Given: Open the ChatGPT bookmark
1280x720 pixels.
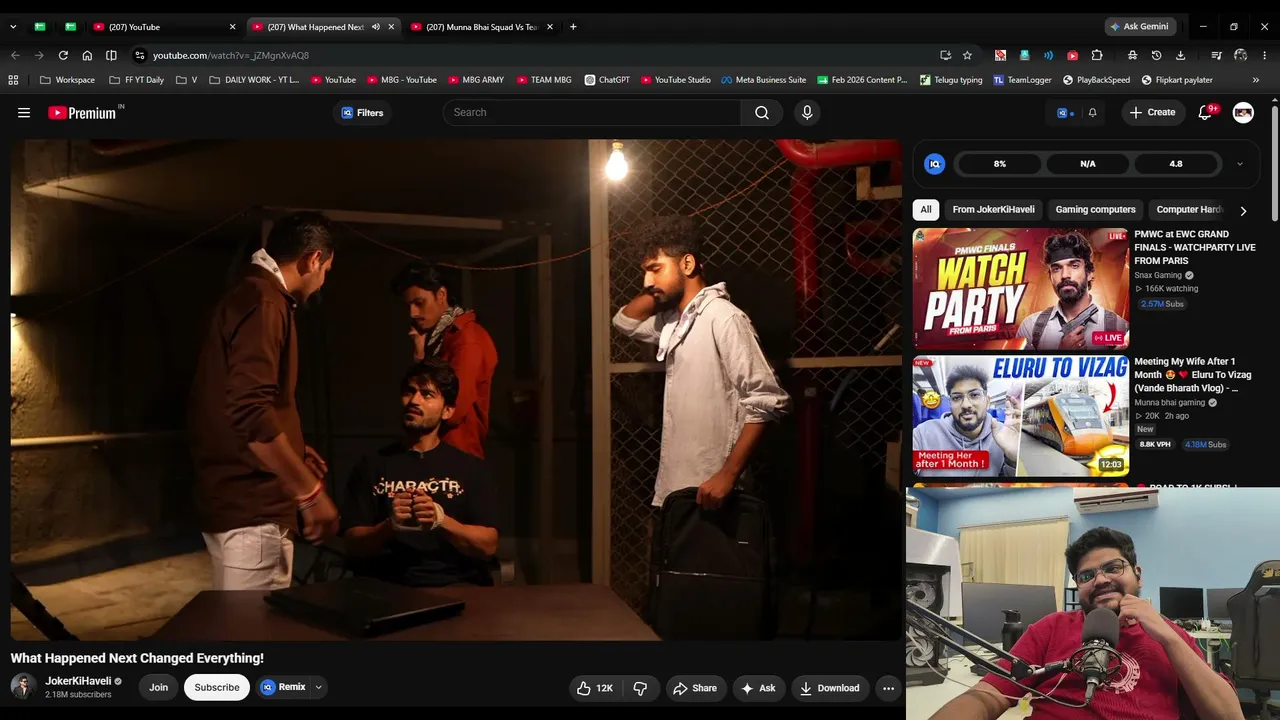Looking at the screenshot, I should click(607, 80).
